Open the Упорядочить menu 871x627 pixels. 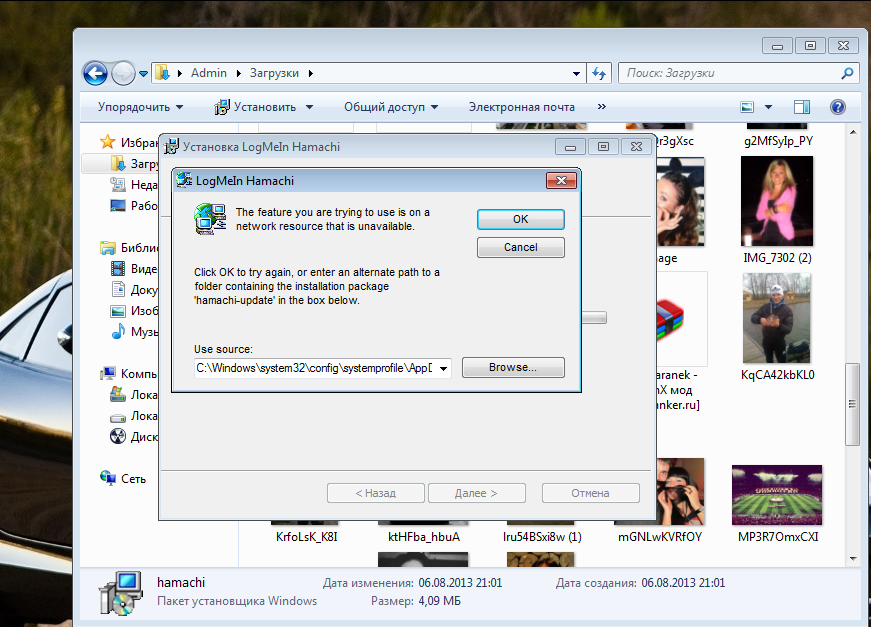[140, 107]
